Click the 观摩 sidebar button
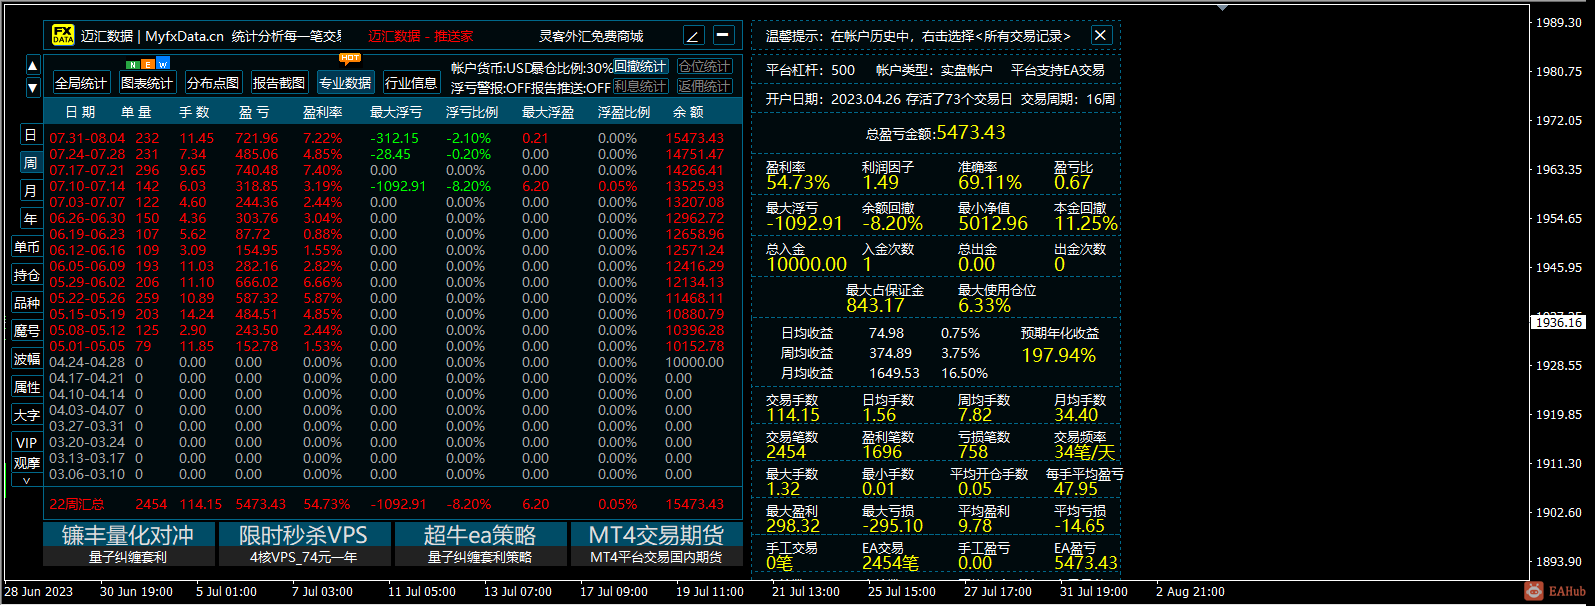 (27, 463)
